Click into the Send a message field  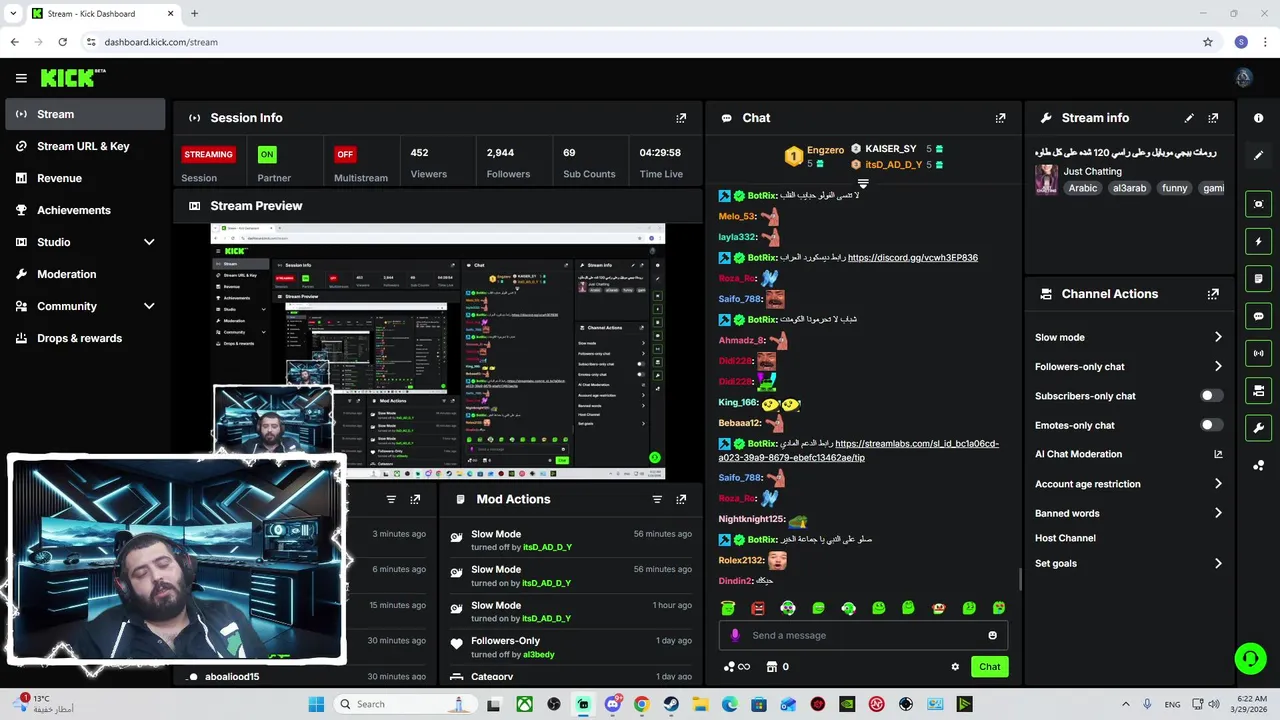pos(863,635)
